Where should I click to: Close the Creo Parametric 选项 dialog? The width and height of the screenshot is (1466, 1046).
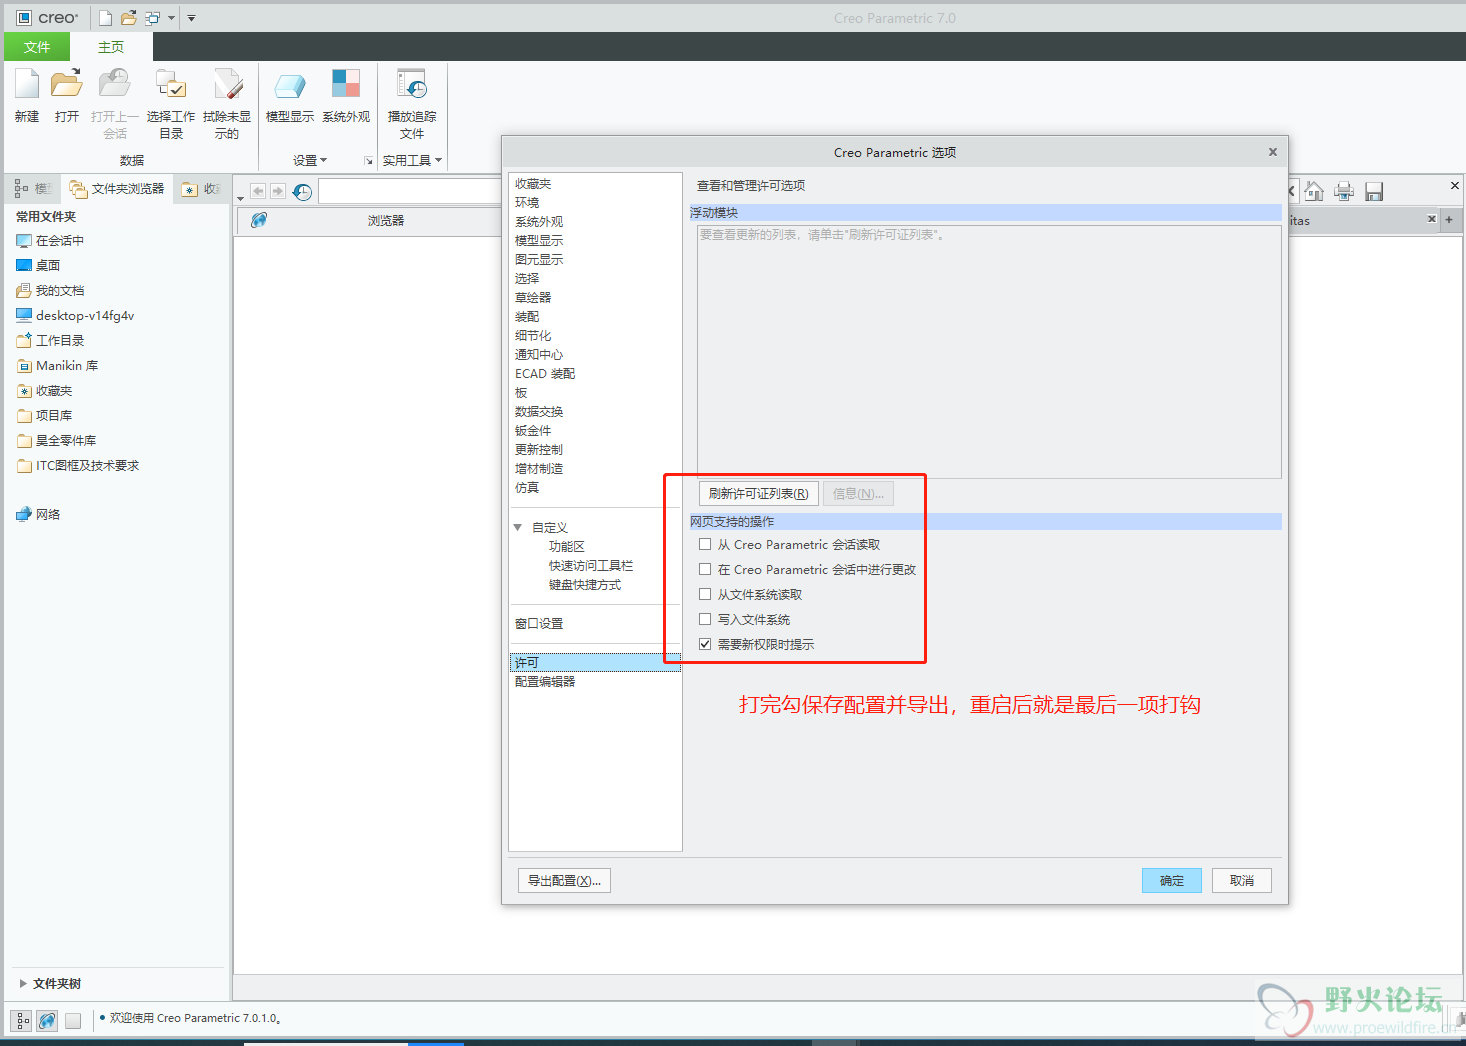coord(1273,152)
